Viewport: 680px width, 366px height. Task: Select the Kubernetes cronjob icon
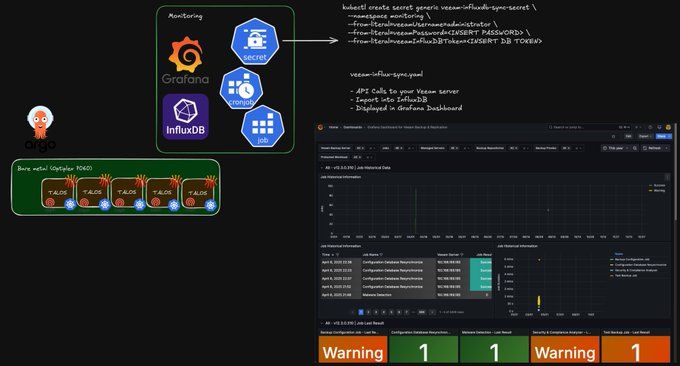click(x=242, y=88)
